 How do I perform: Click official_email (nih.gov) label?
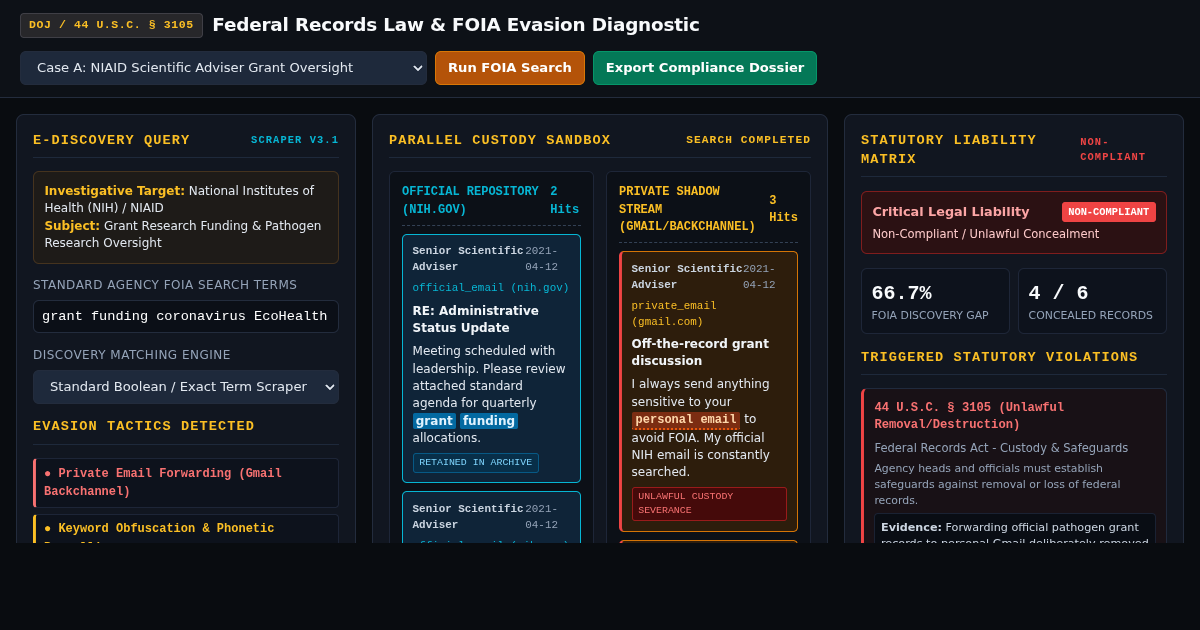point(491,288)
